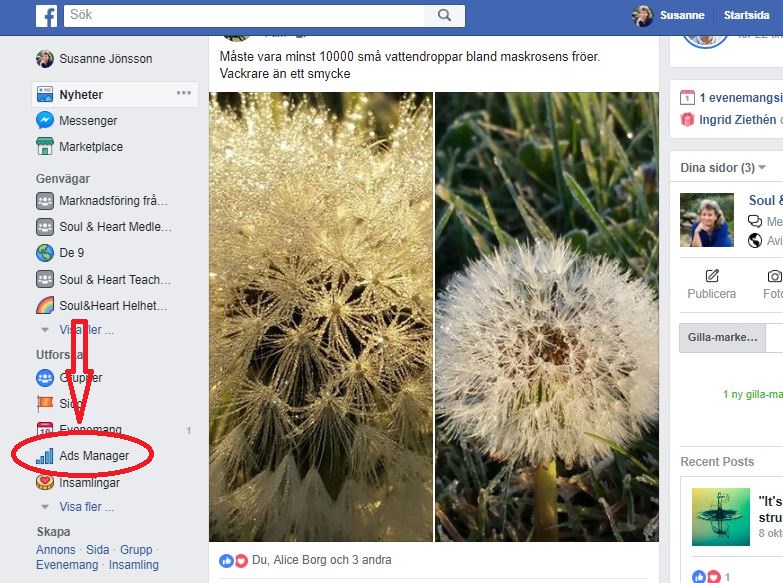Viewport: 783px width, 583px height.
Task: Go to Startsida in top bar
Action: tap(747, 15)
